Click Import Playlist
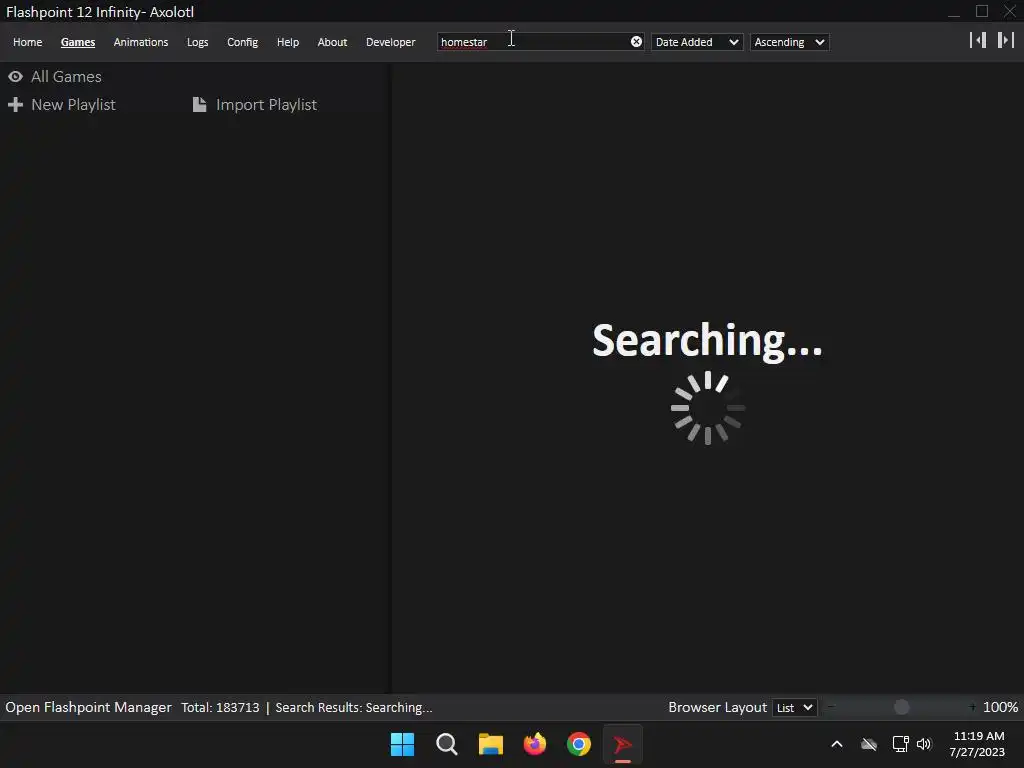 point(266,104)
